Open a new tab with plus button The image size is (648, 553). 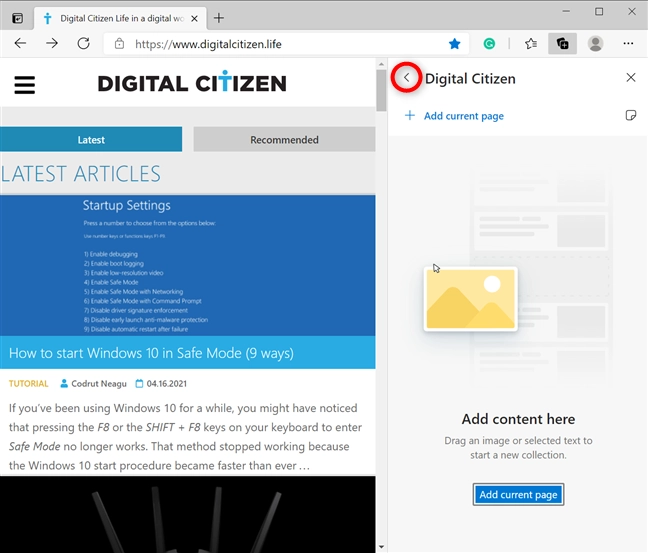point(219,18)
